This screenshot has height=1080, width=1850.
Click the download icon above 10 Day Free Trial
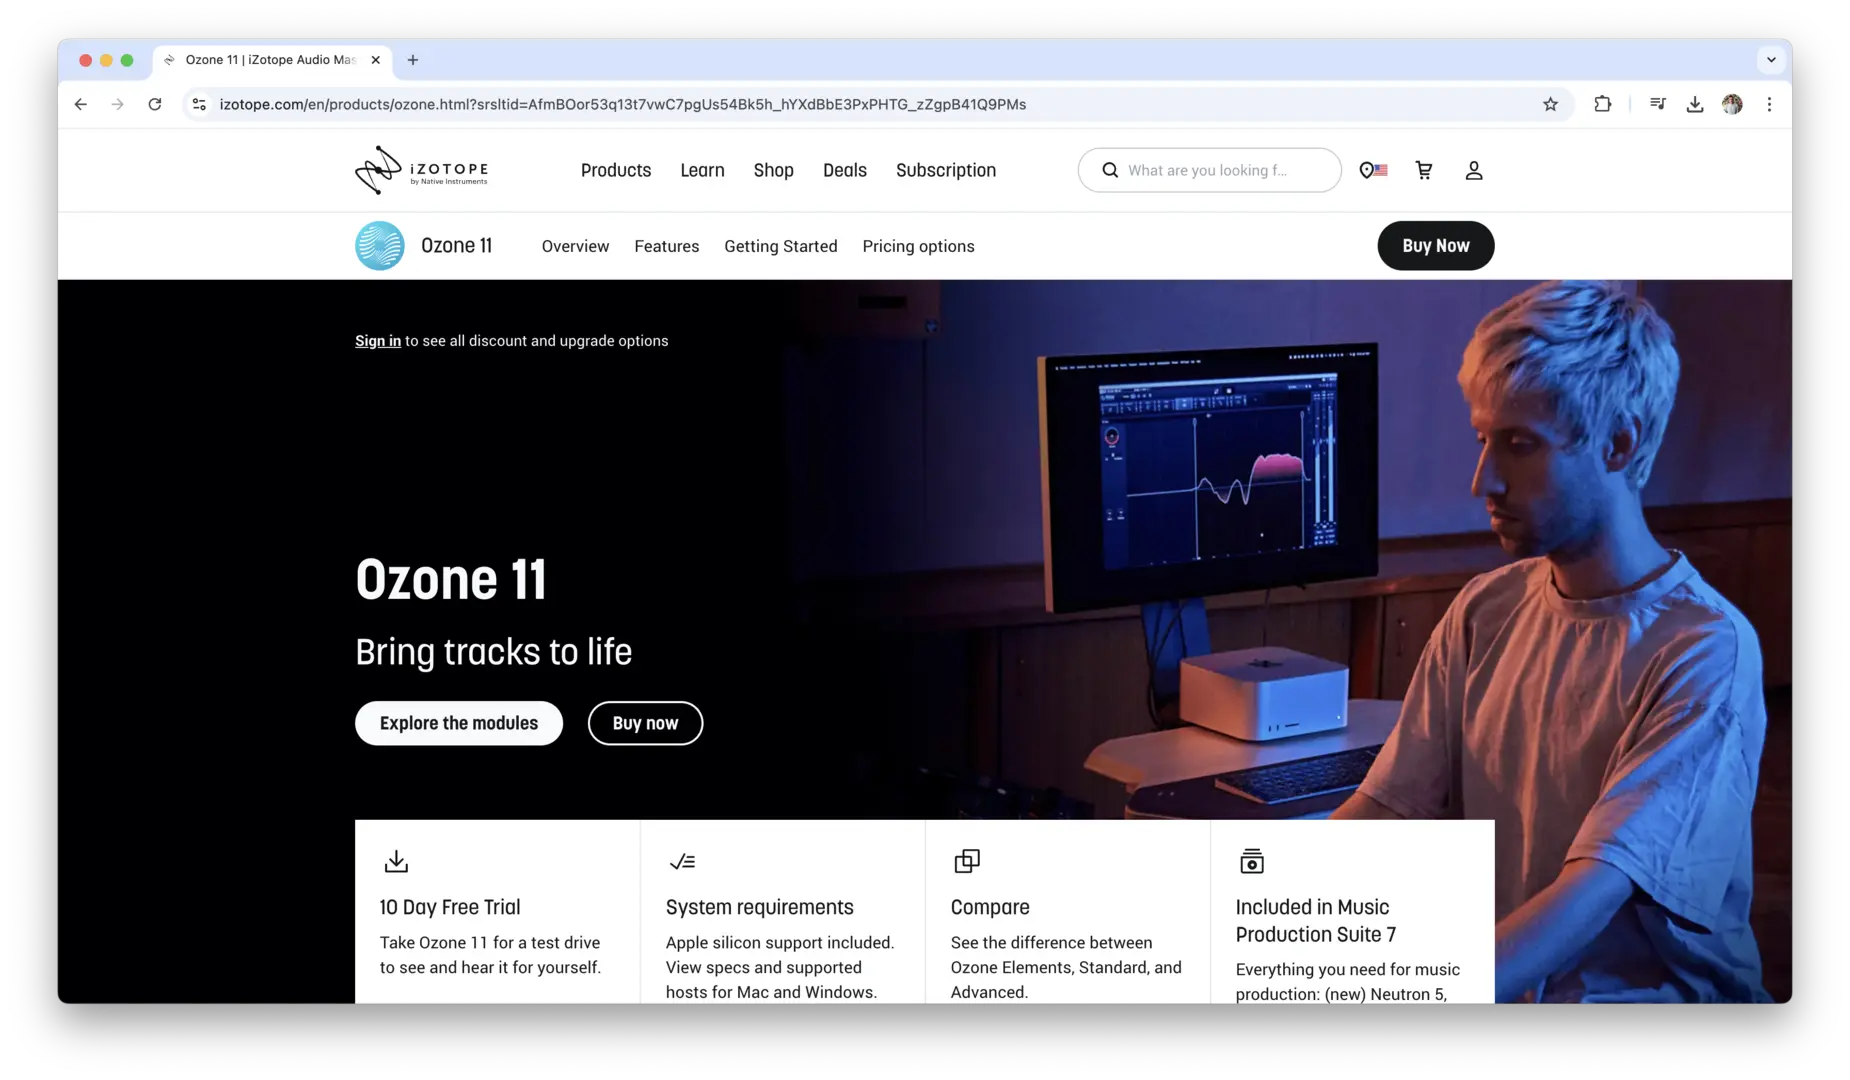[396, 861]
